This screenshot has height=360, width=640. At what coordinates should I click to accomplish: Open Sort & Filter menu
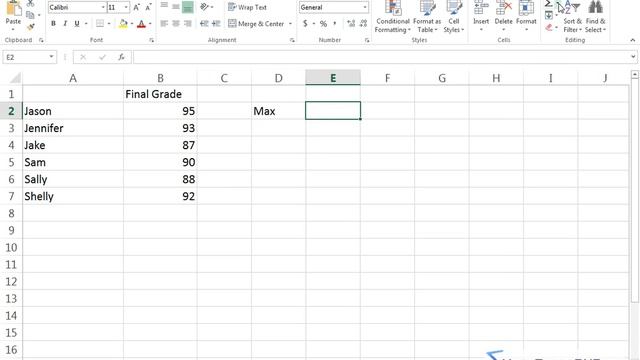(572, 17)
